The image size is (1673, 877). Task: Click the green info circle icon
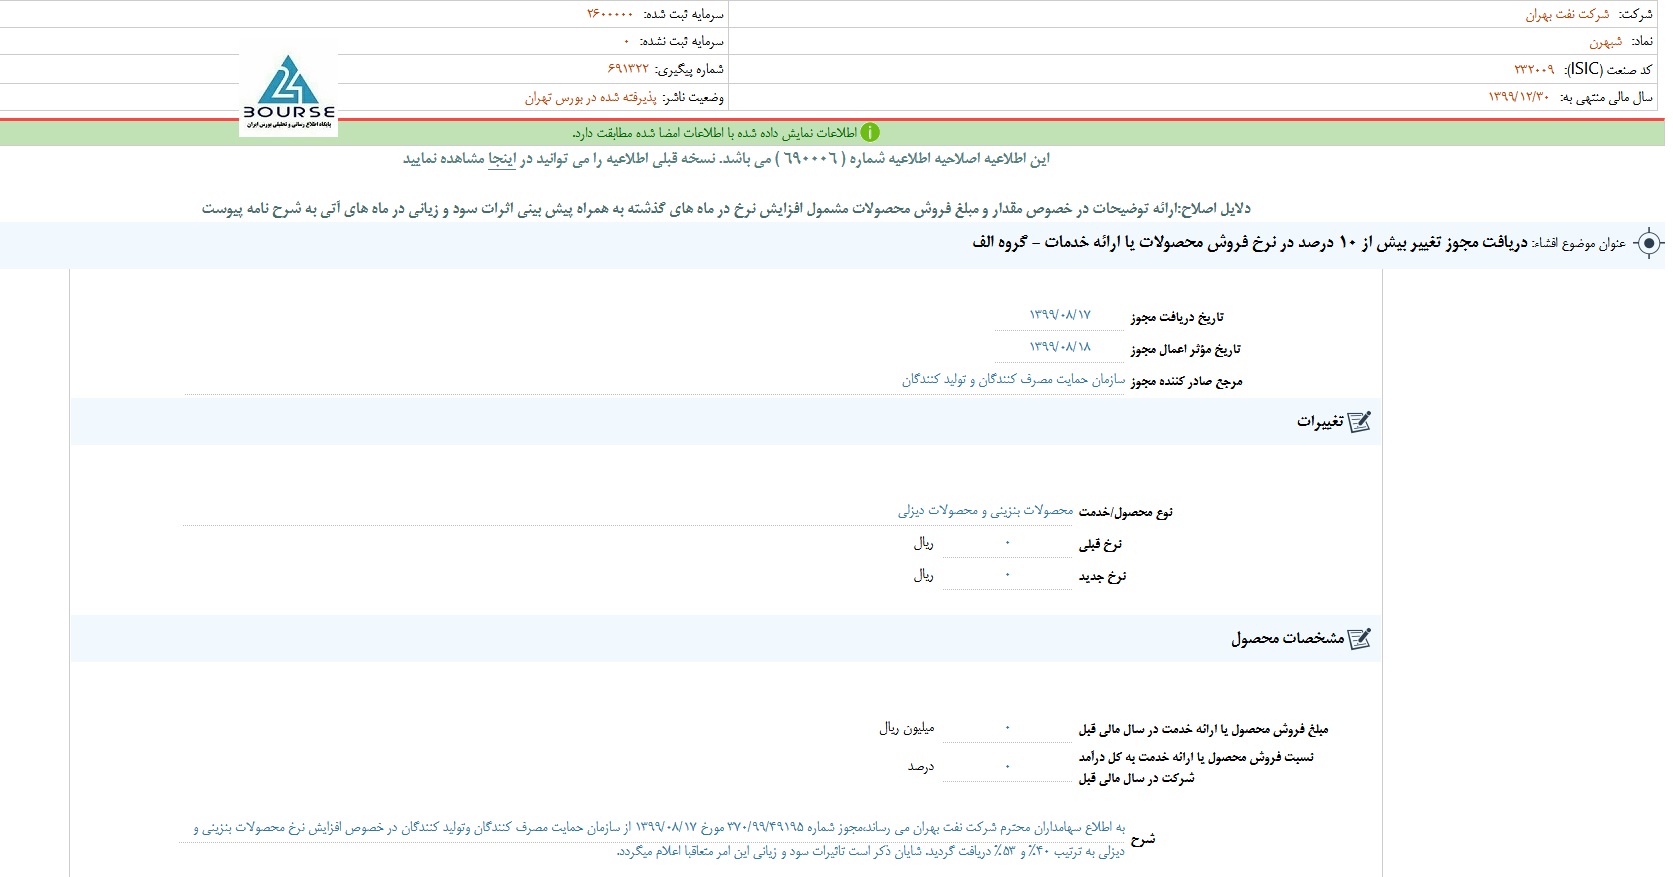[870, 132]
